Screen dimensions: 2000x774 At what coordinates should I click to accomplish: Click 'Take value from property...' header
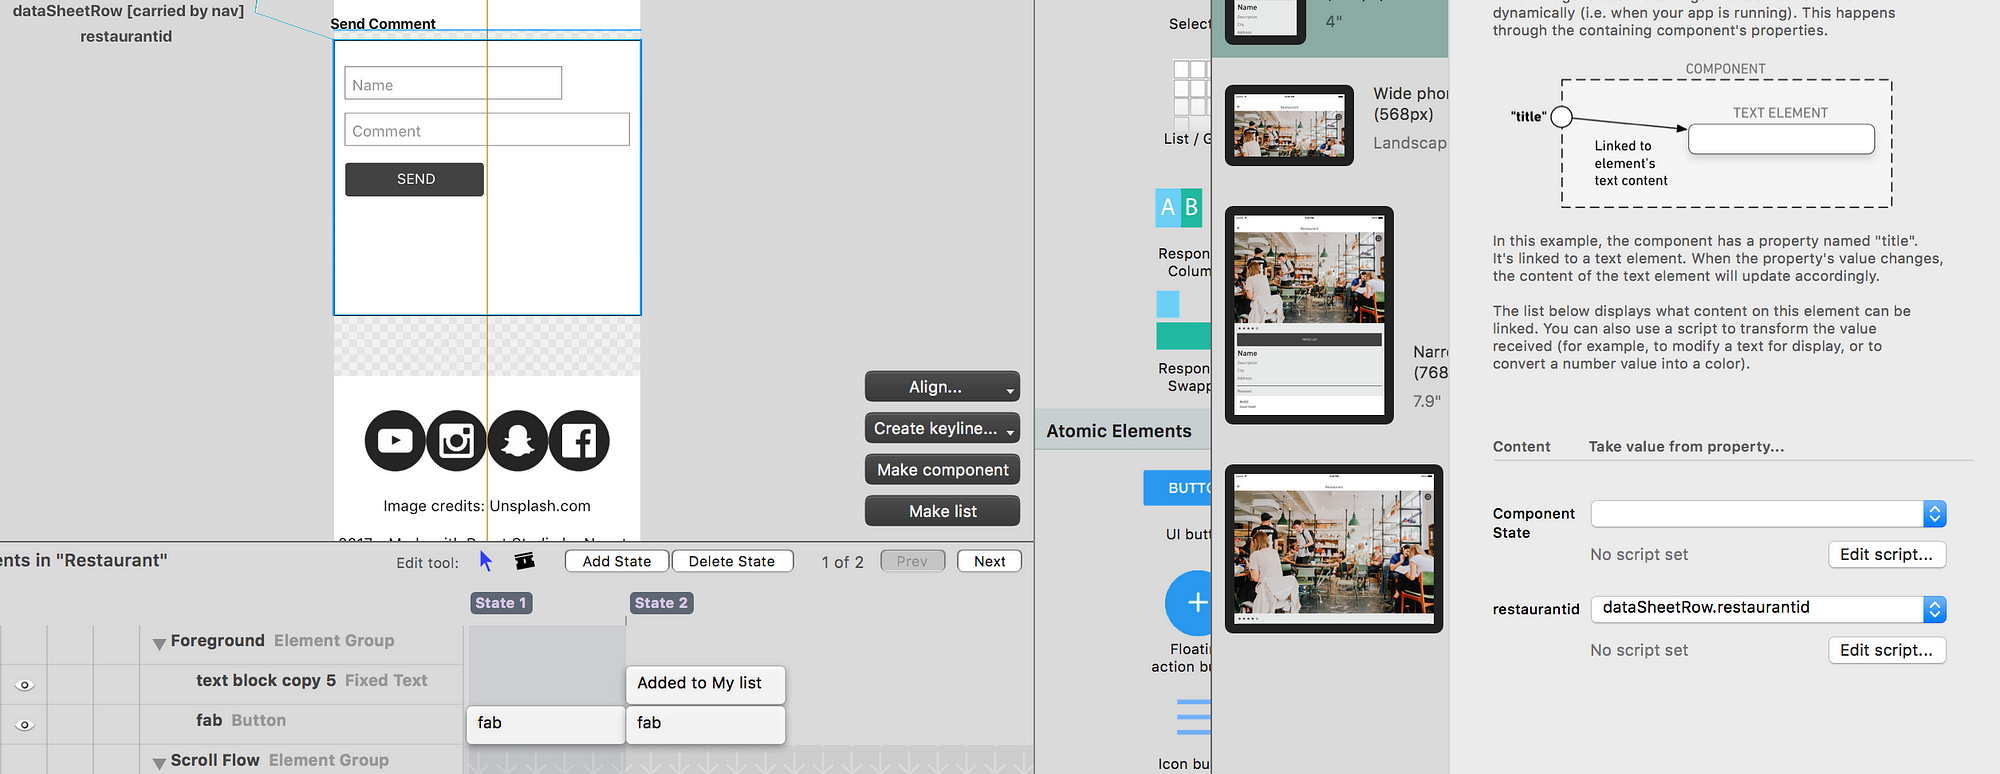1686,447
